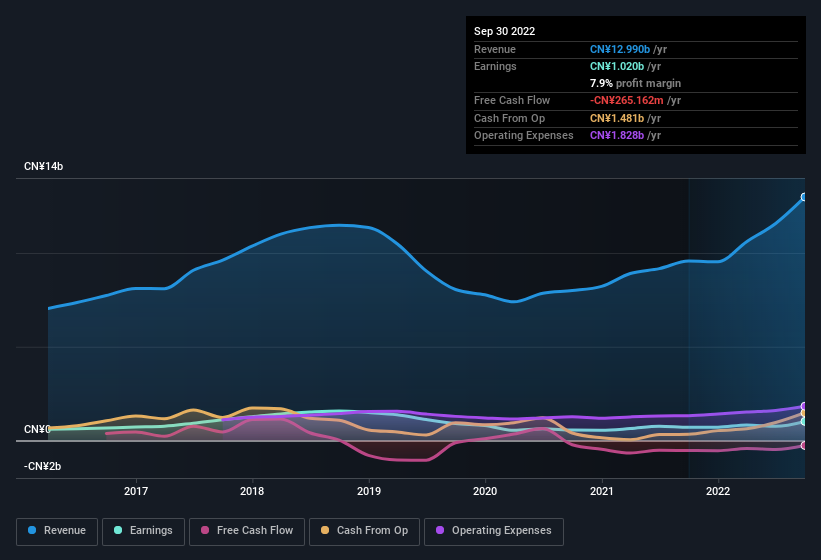Image resolution: width=821 pixels, height=560 pixels.
Task: Toggle the Cash From Op legend button
Action: pyautogui.click(x=364, y=531)
